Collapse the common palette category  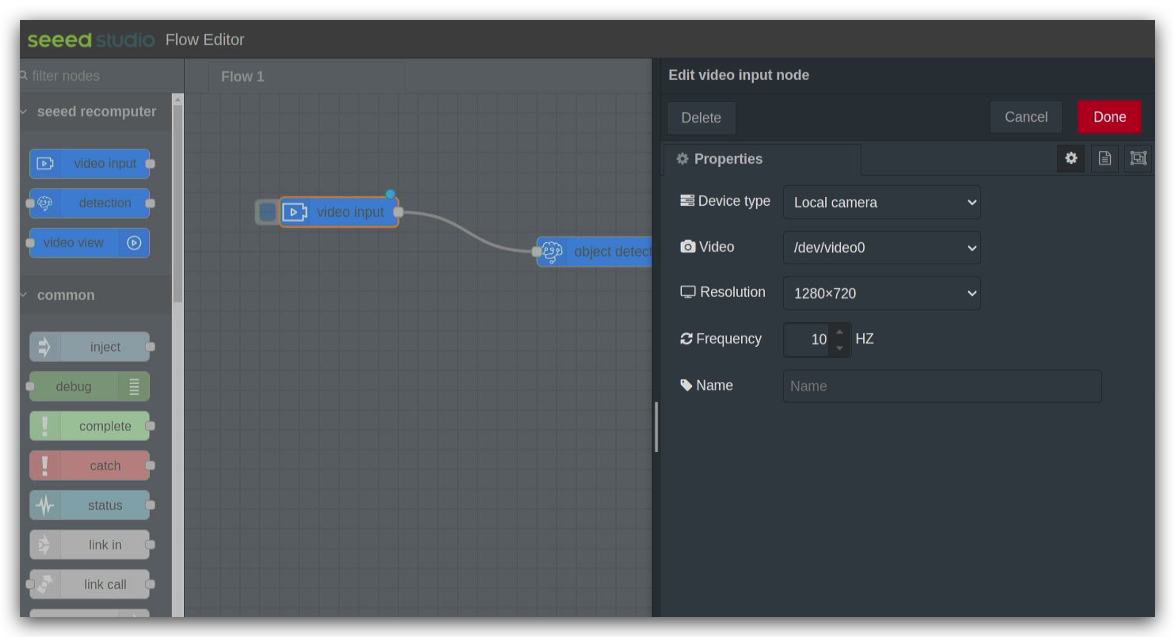(x=97, y=295)
